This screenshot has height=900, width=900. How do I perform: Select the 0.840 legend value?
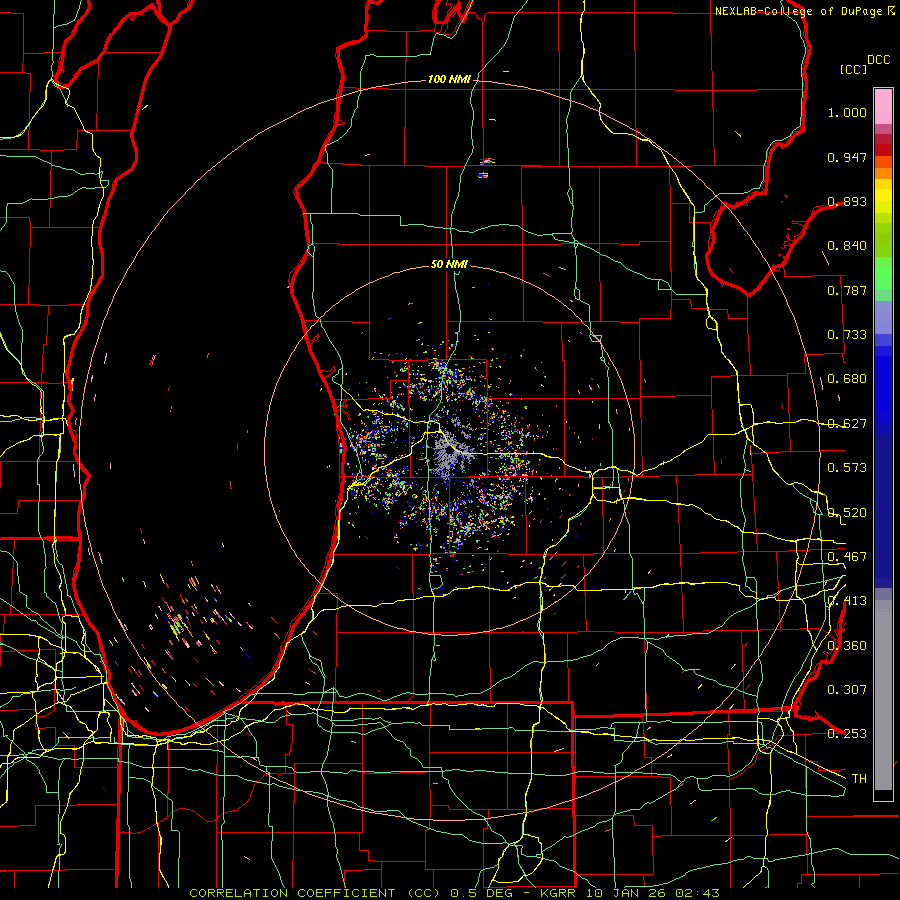pos(847,246)
